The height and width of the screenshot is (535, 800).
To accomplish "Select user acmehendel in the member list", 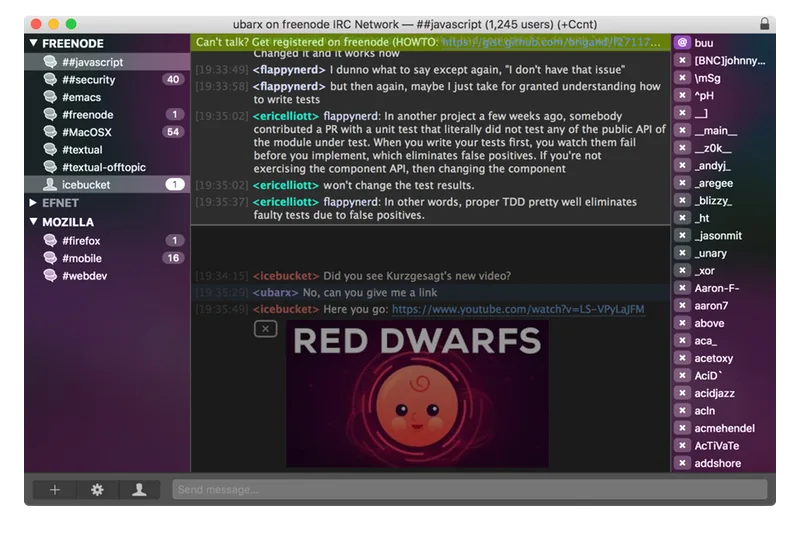I will pyautogui.click(x=723, y=428).
